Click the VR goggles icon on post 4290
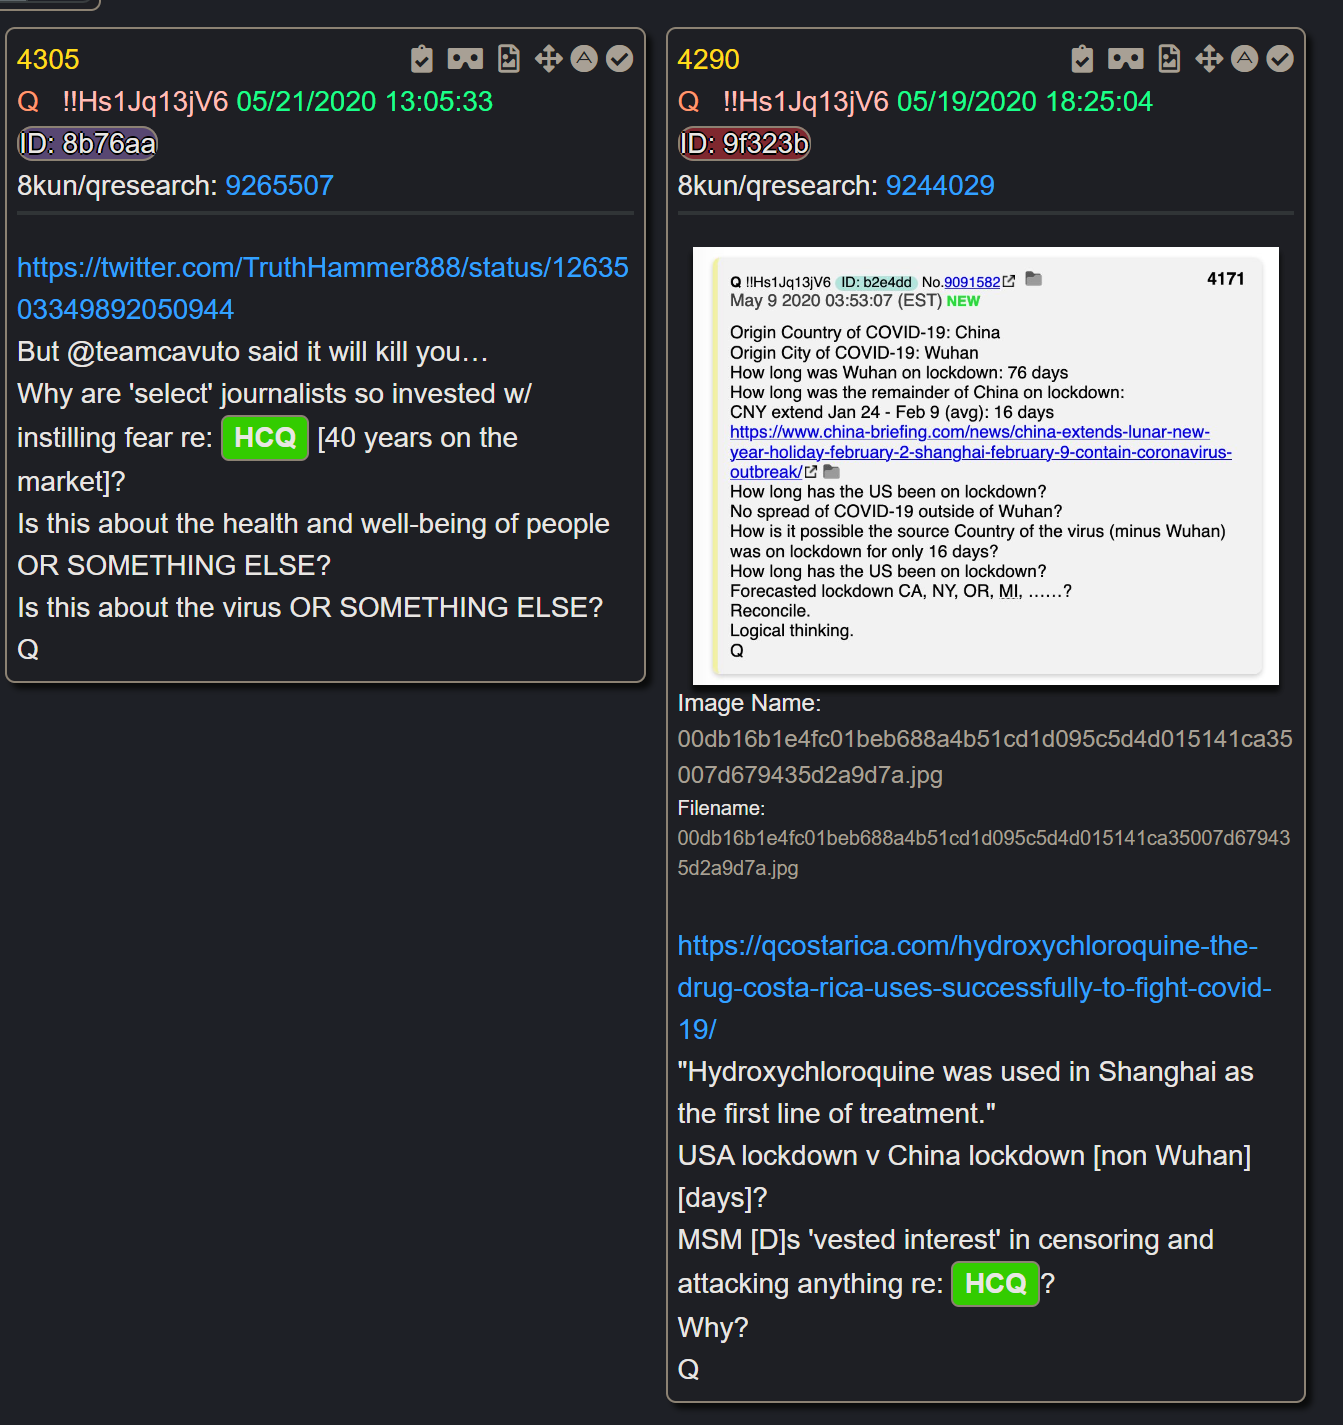This screenshot has height=1425, width=1343. pos(1126,60)
